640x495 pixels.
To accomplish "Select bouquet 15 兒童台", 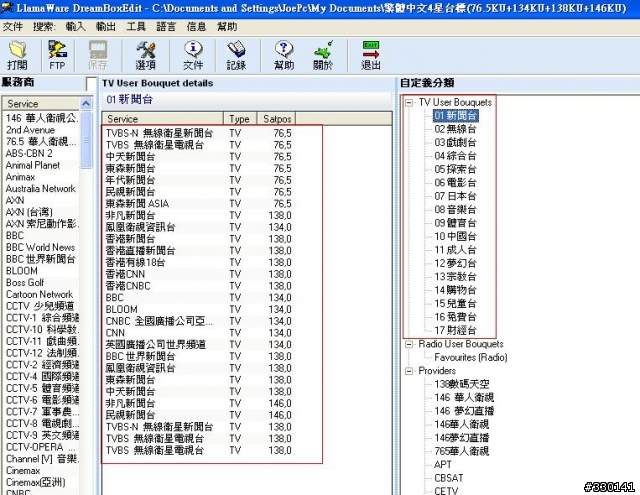I will pyautogui.click(x=455, y=304).
